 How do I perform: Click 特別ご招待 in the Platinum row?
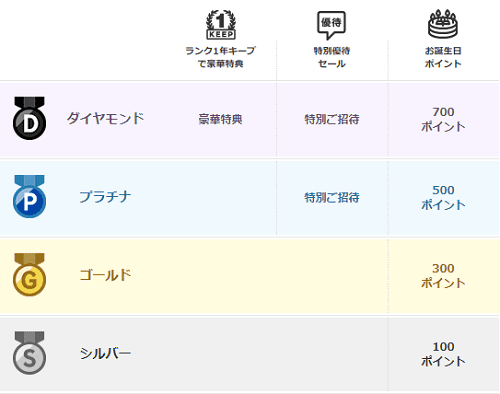(x=332, y=197)
